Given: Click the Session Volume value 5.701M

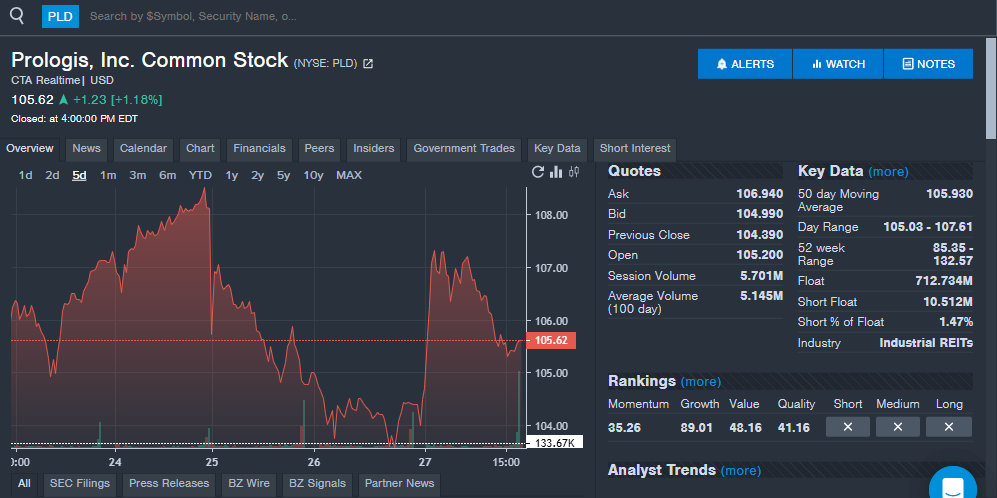Looking at the screenshot, I should coord(762,275).
